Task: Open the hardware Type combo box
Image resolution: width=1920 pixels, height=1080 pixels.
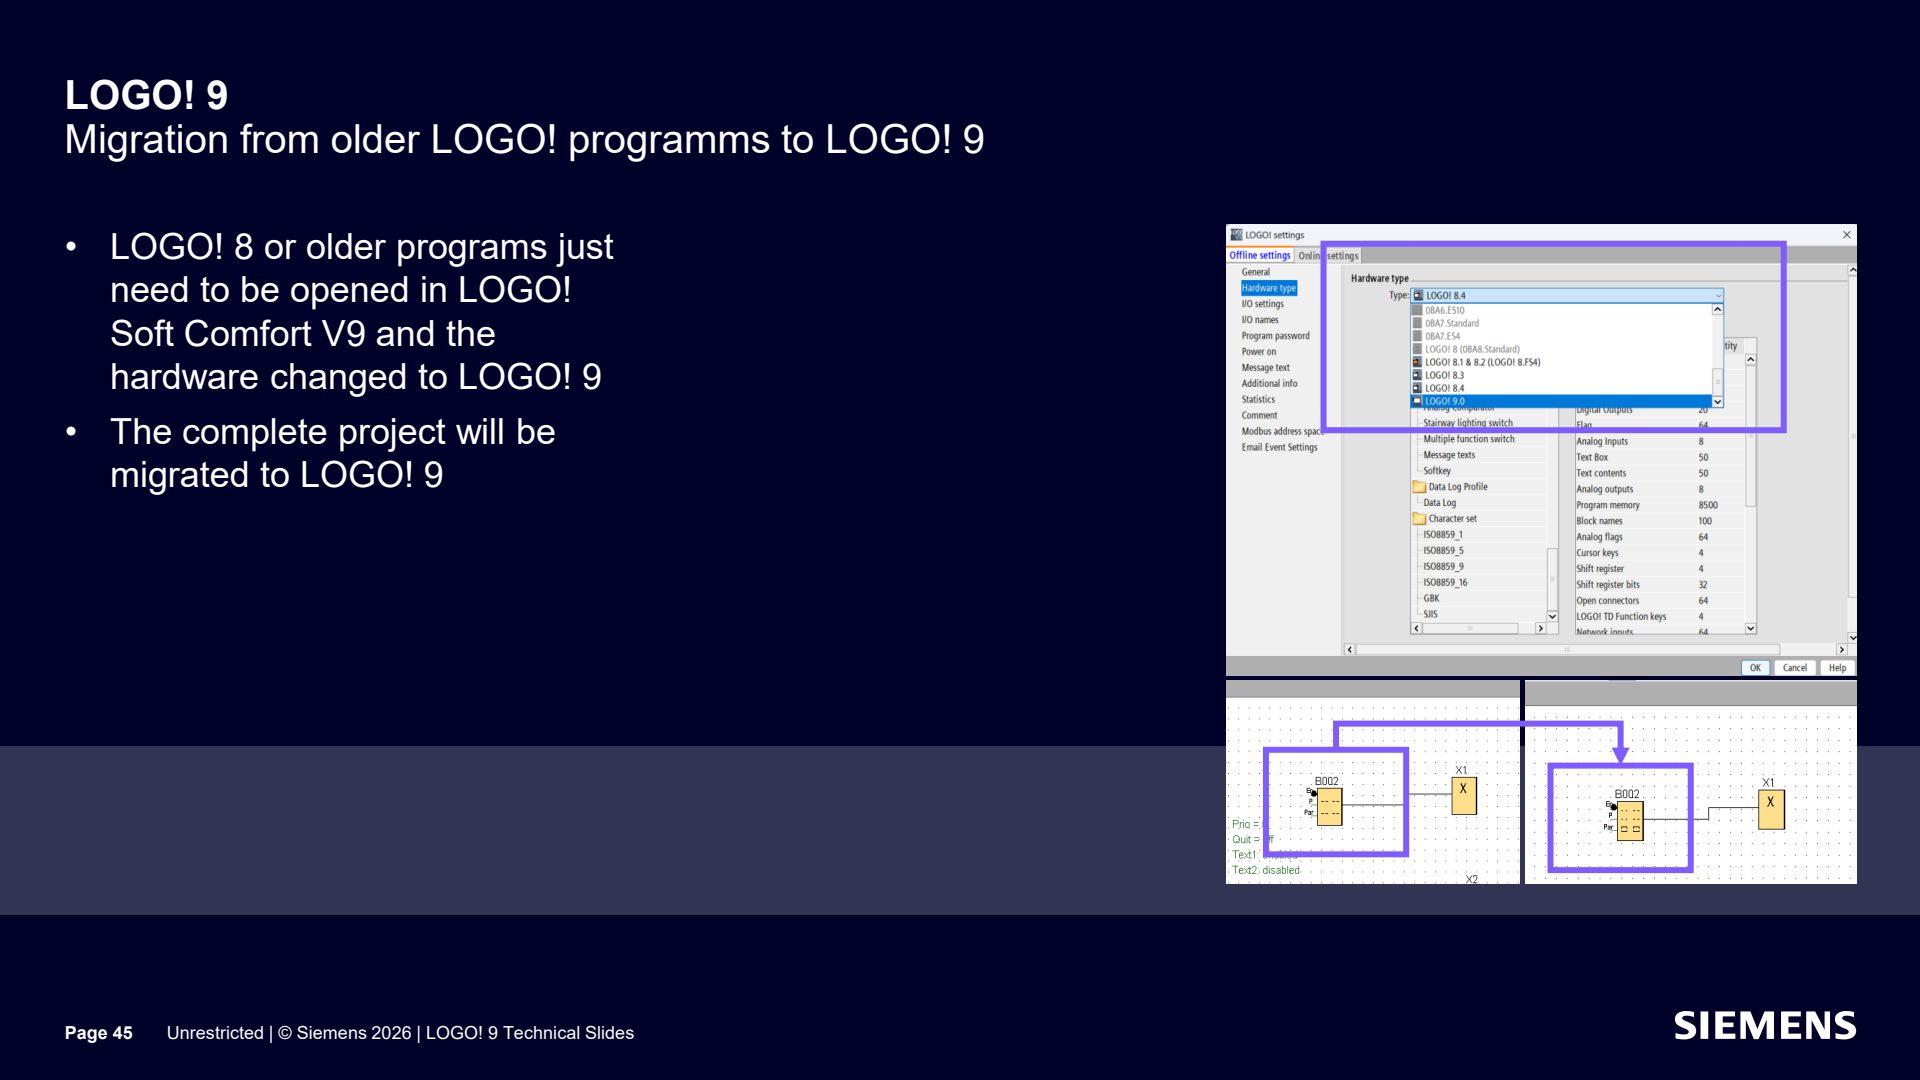Action: click(x=1567, y=295)
